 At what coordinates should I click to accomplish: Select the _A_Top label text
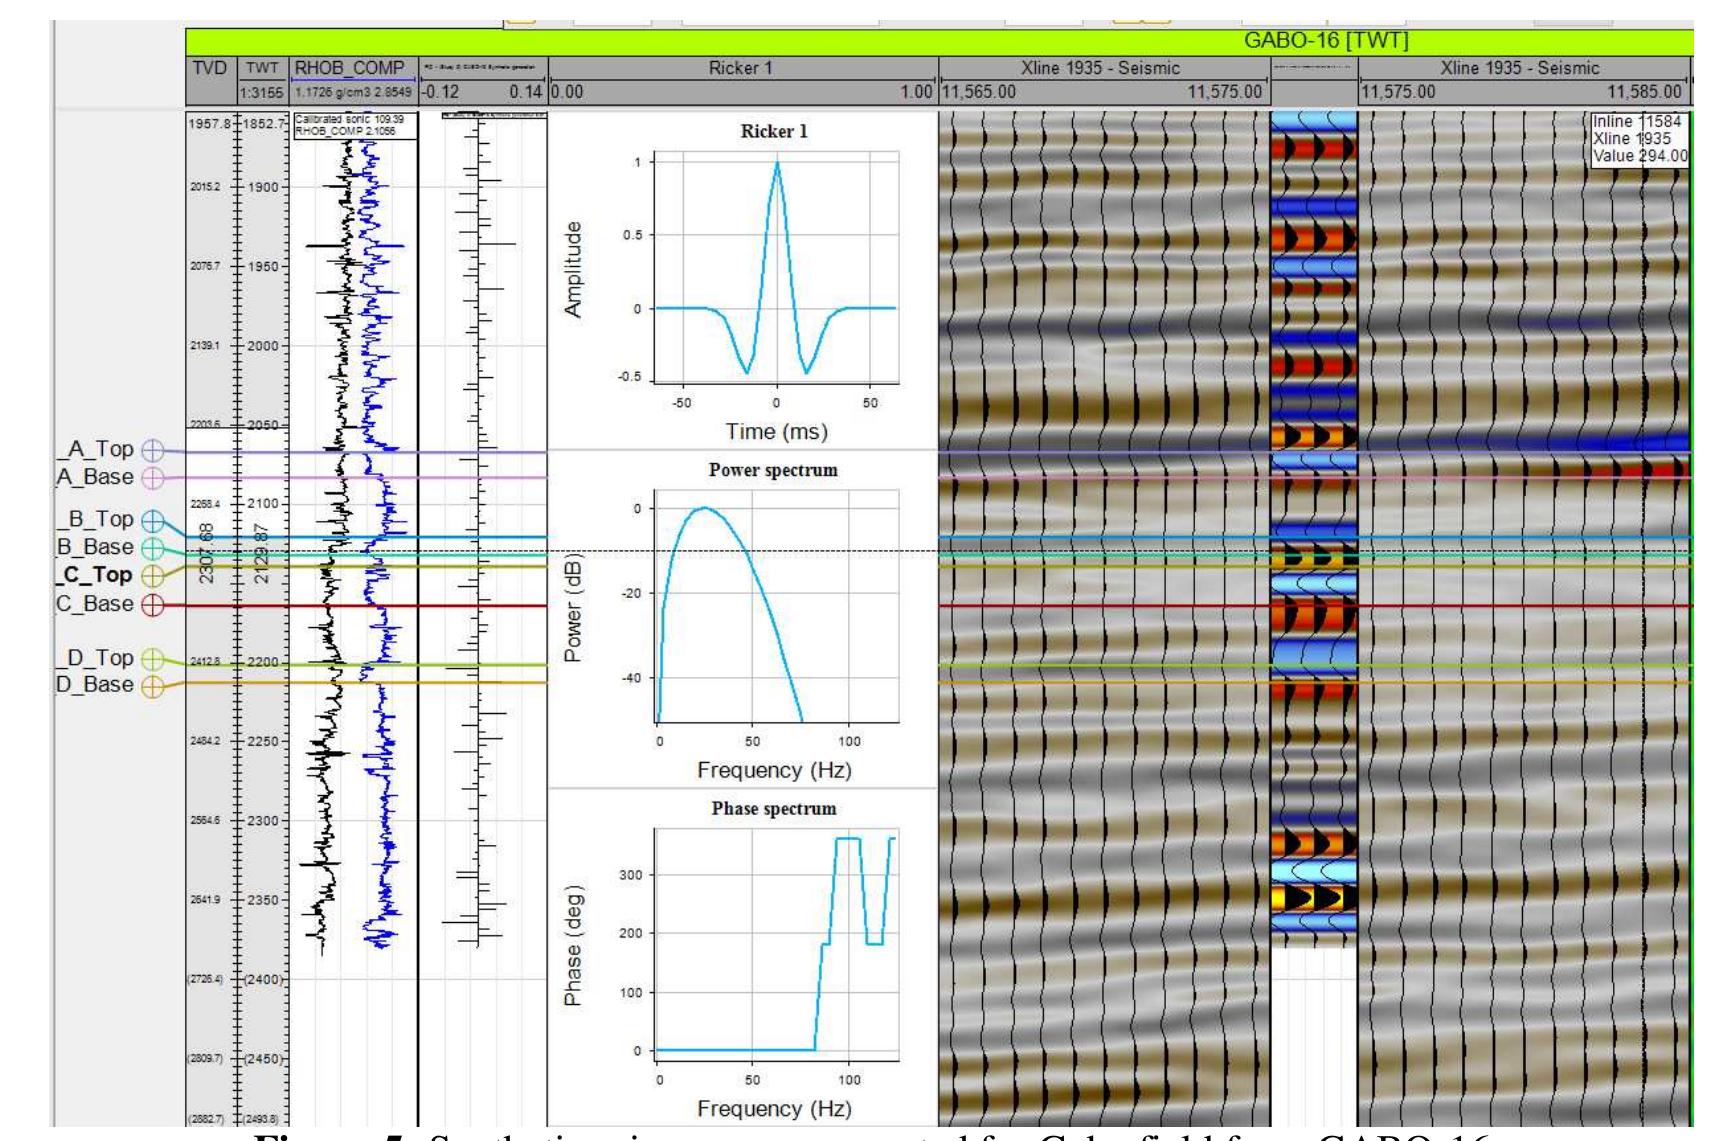coord(94,449)
